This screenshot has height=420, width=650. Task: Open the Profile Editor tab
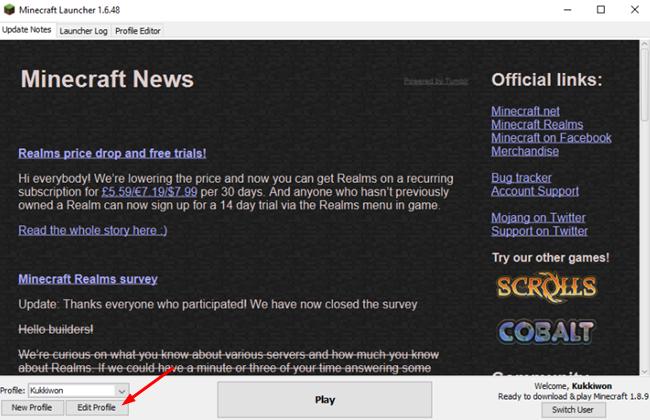[138, 31]
